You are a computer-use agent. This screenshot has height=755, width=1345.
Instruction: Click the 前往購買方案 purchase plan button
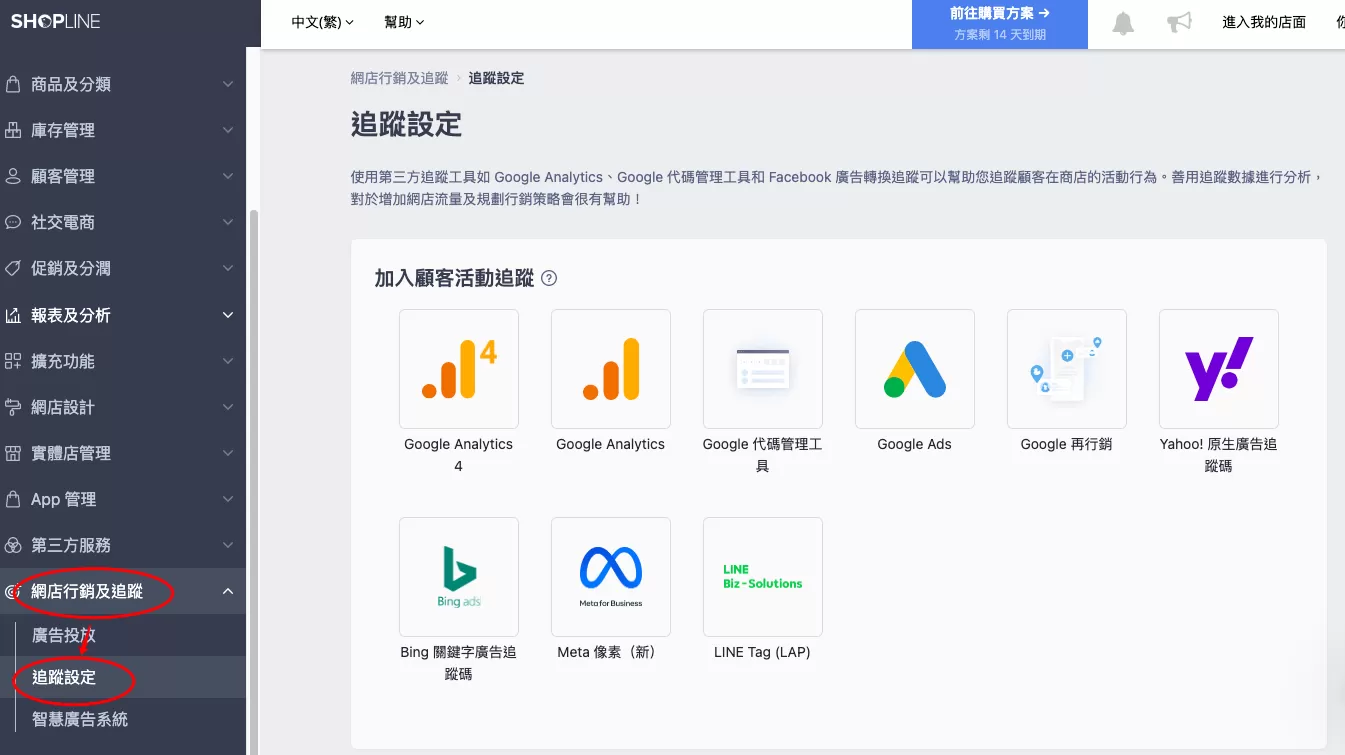[1000, 24]
